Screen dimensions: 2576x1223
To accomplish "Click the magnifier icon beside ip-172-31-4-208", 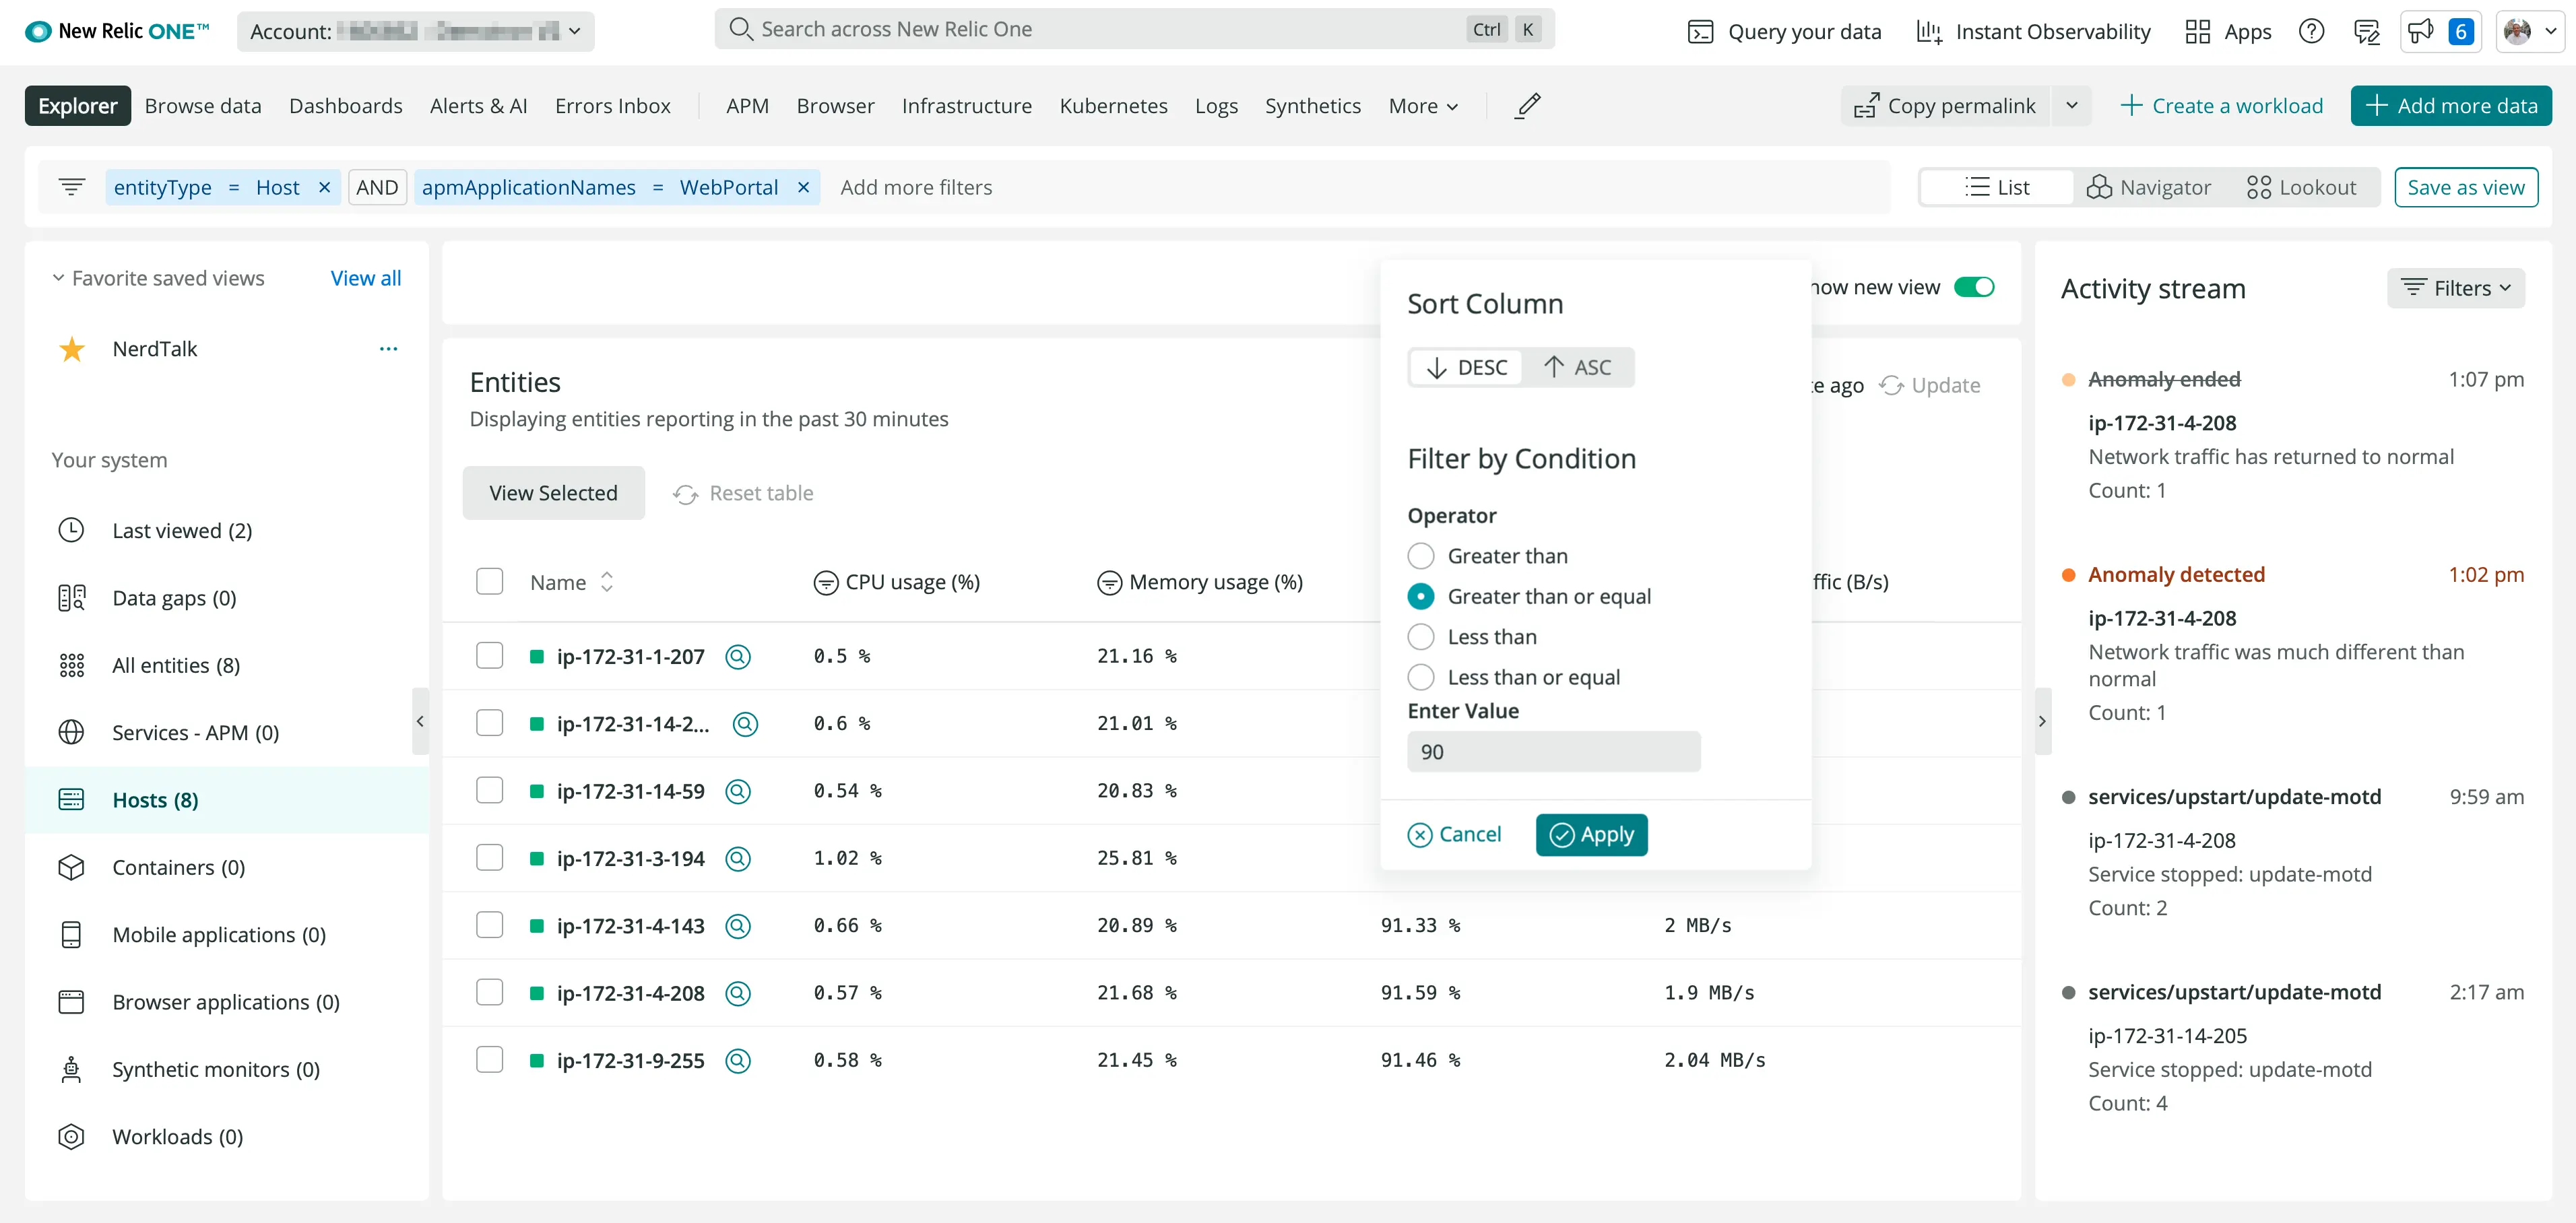I will click(738, 992).
